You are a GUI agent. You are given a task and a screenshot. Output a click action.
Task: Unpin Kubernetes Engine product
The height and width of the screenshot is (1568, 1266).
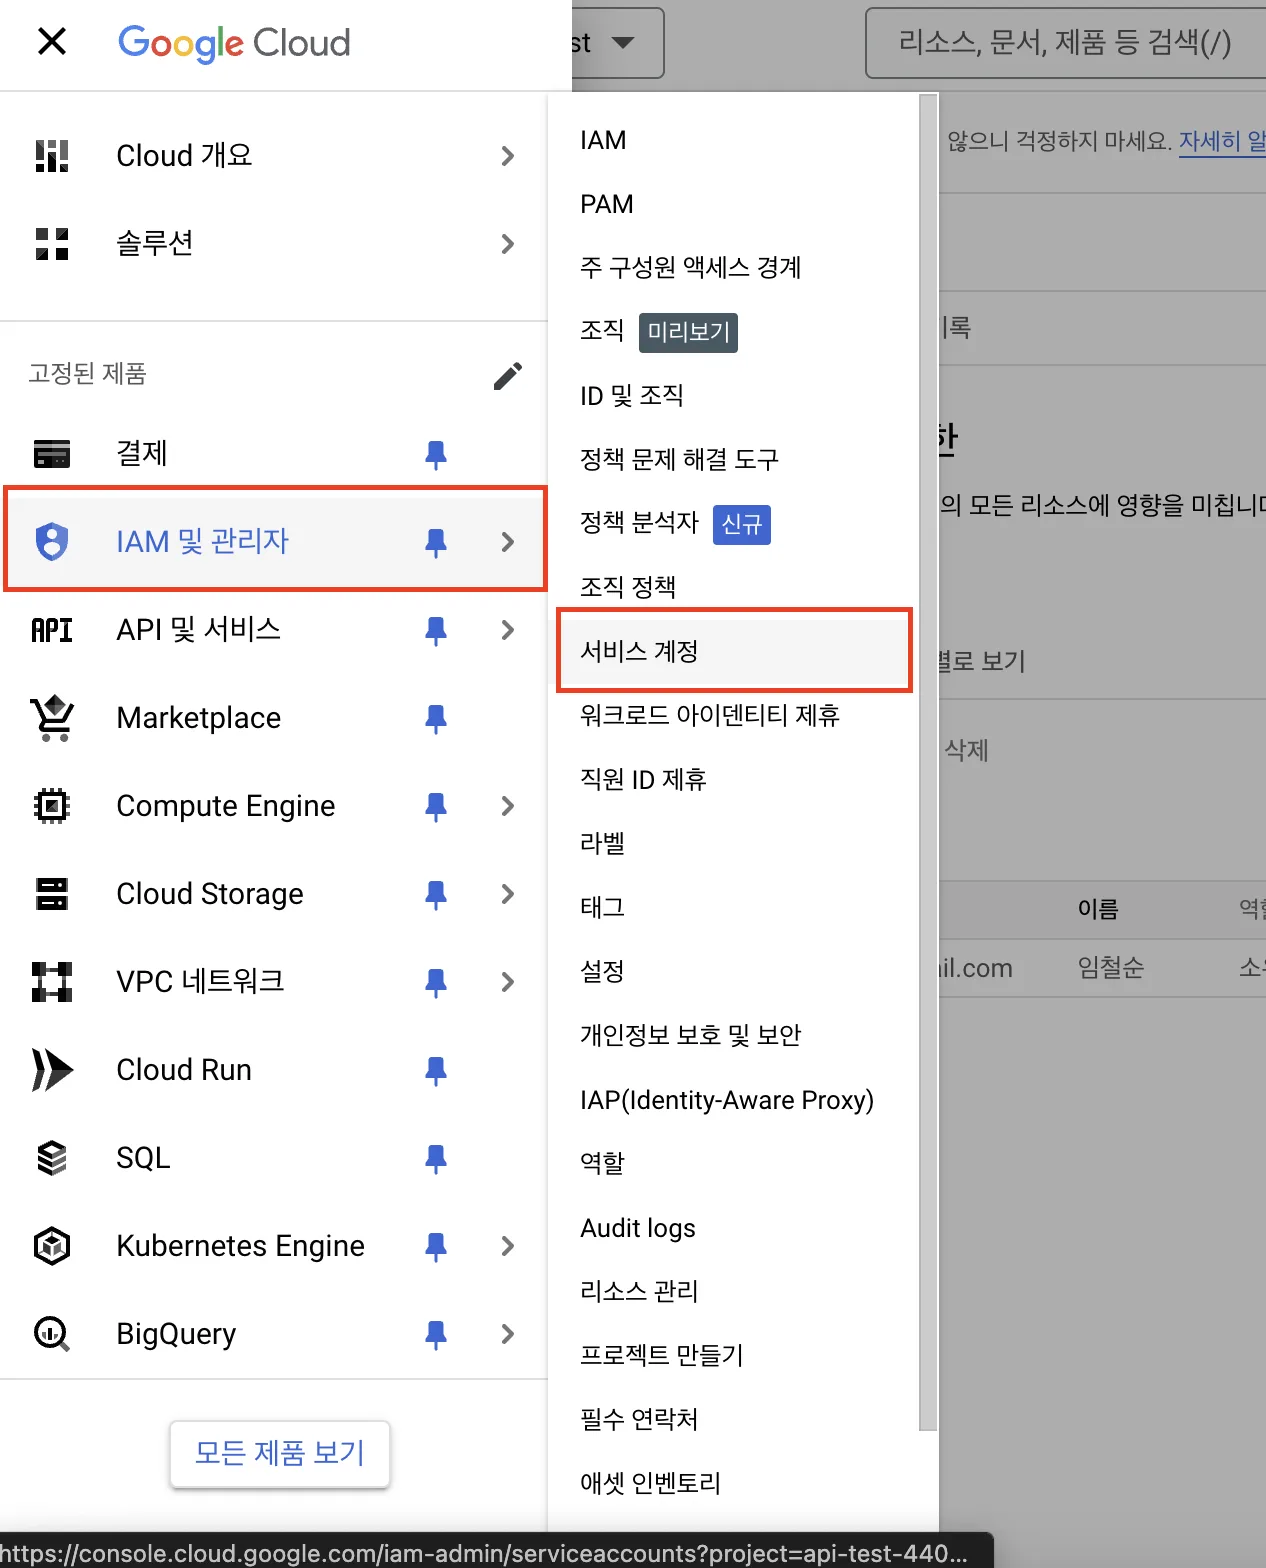[x=436, y=1246]
